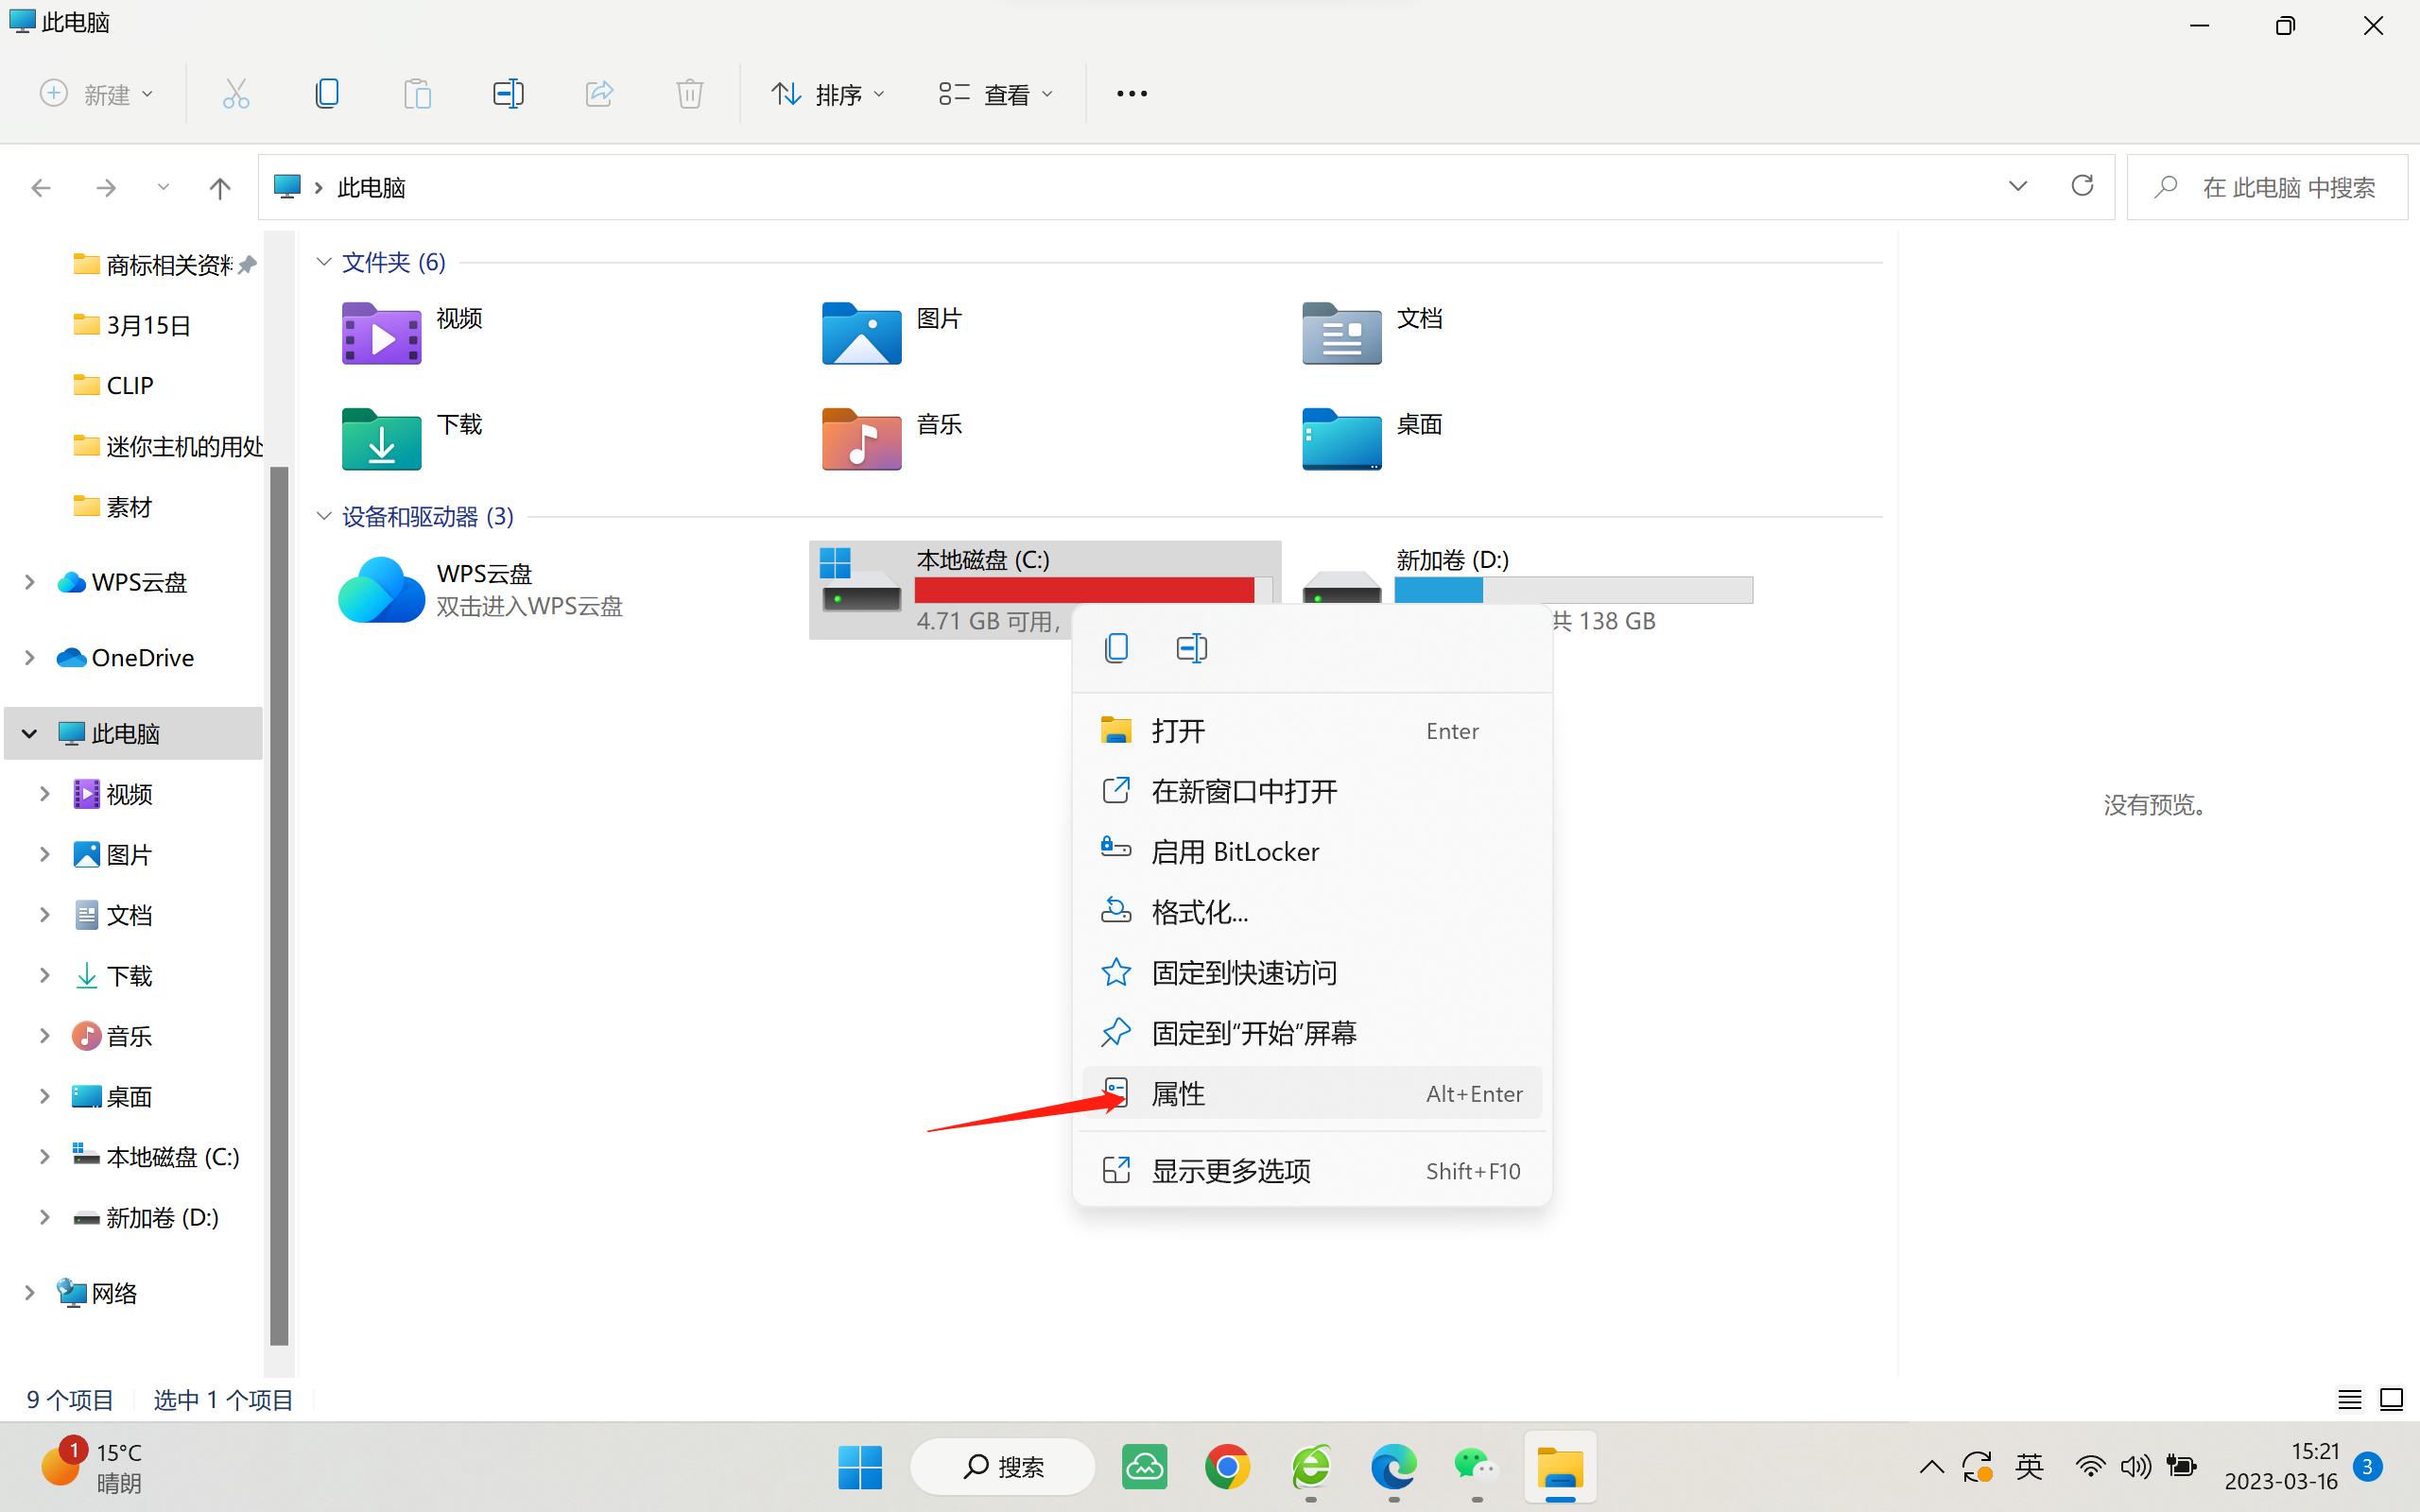This screenshot has width=2420, height=1512.
Task: Select the Cut icon on the toolbar
Action: [x=236, y=93]
